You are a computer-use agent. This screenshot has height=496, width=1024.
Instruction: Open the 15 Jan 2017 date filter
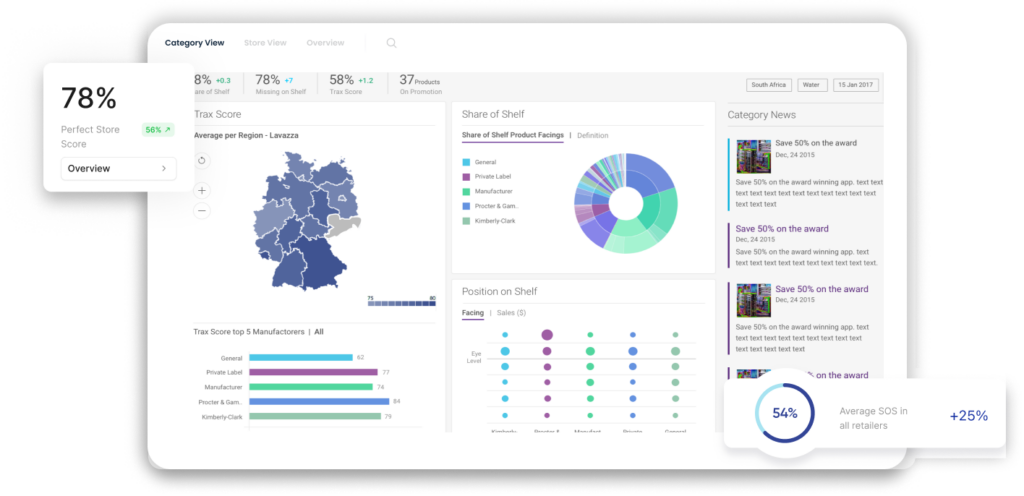(856, 85)
